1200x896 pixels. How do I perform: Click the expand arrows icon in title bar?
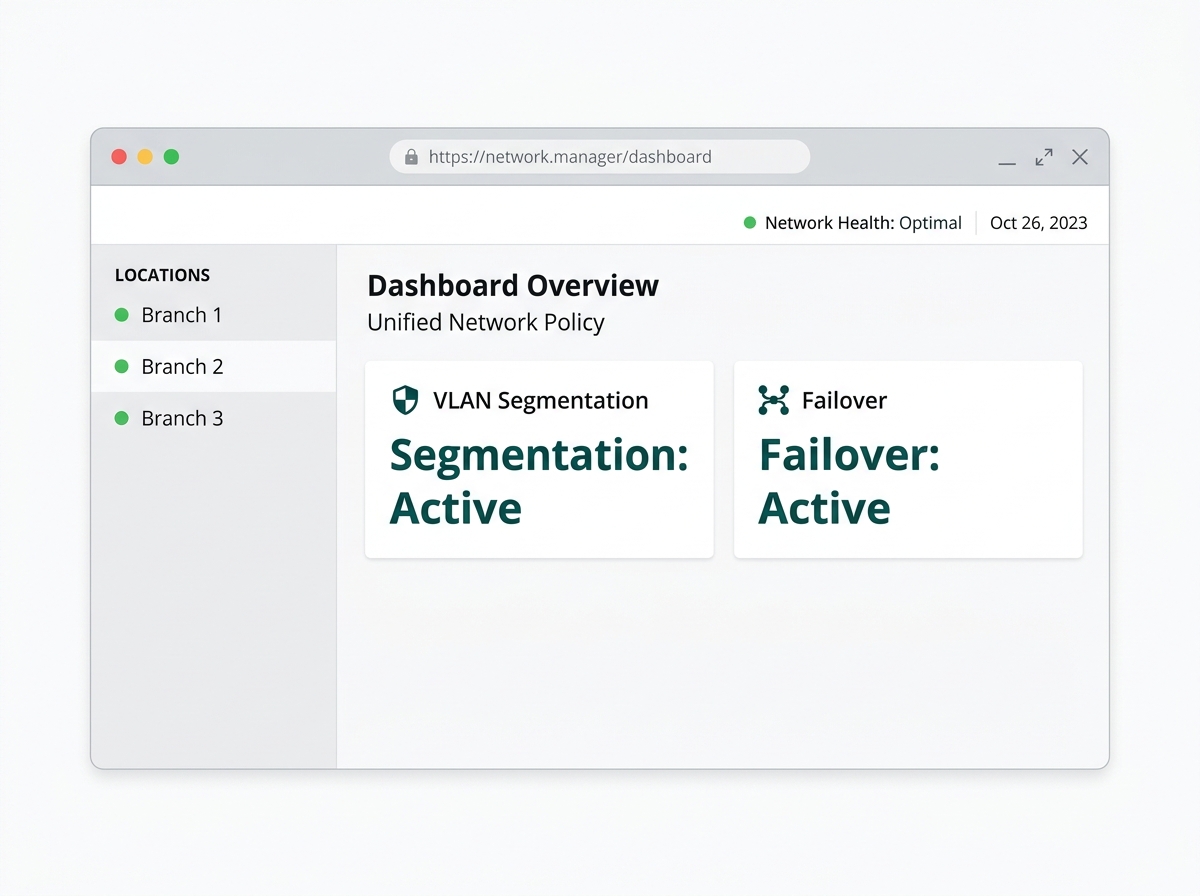point(1044,157)
